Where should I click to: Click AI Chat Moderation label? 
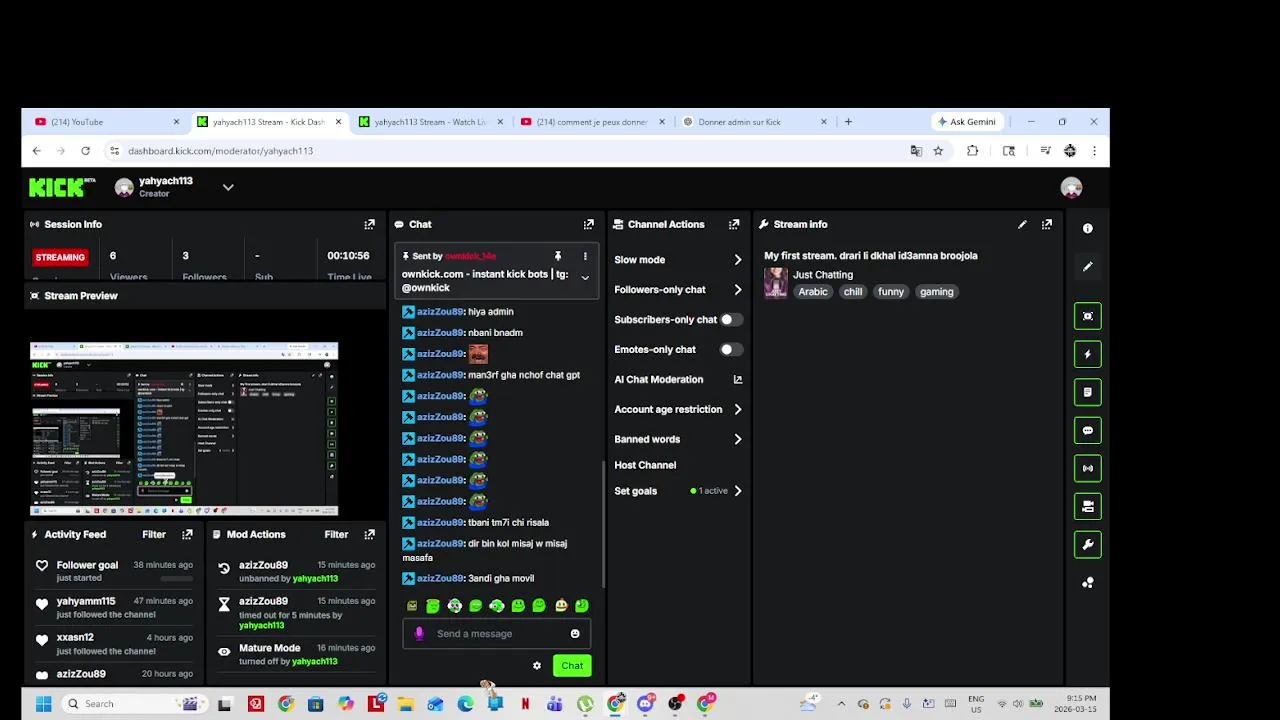tap(659, 380)
